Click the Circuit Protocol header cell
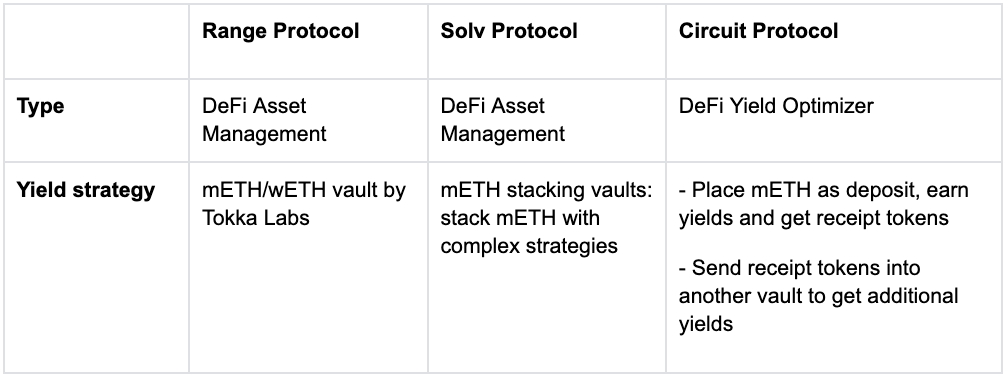The image size is (1006, 378). pos(758,31)
